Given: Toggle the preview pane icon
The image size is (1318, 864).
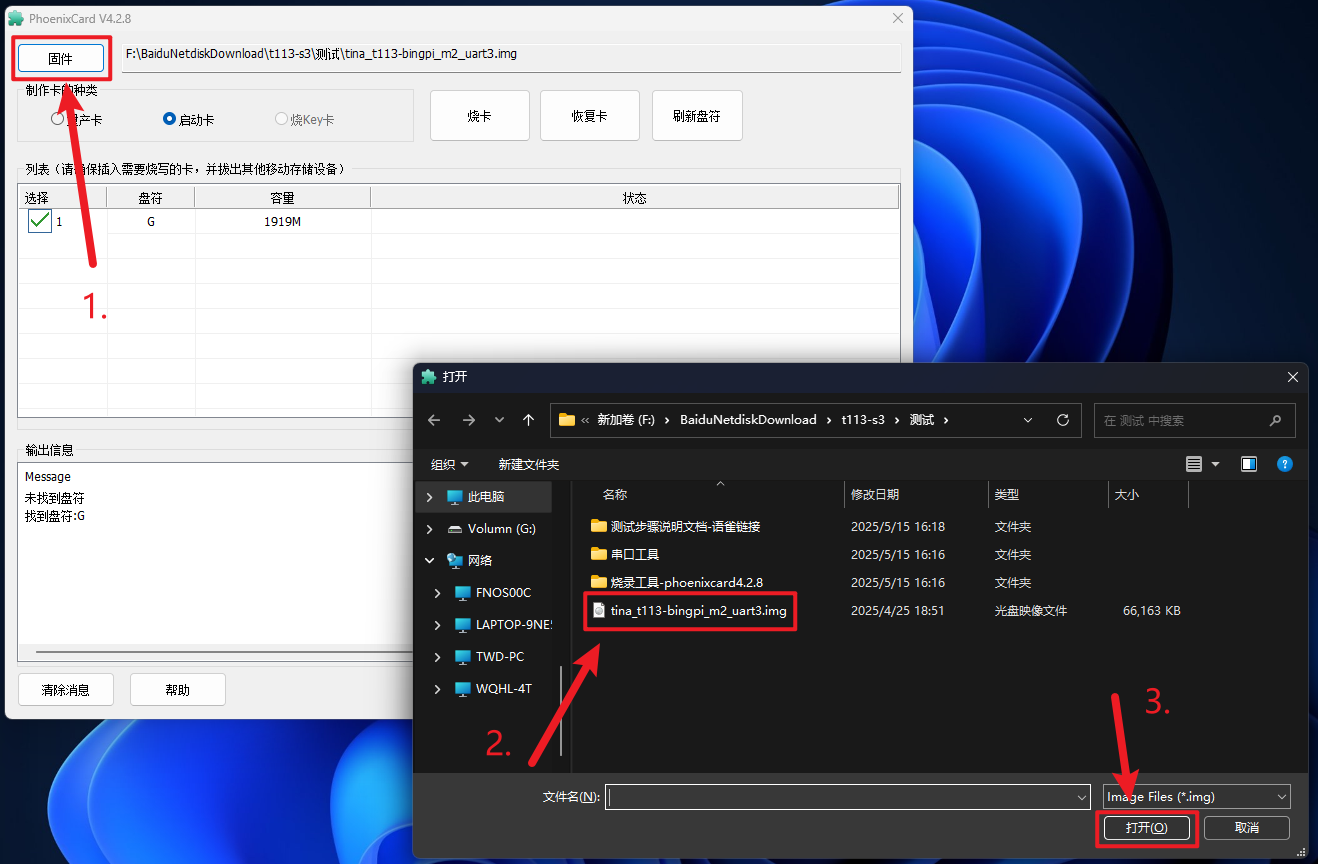Looking at the screenshot, I should pyautogui.click(x=1248, y=464).
